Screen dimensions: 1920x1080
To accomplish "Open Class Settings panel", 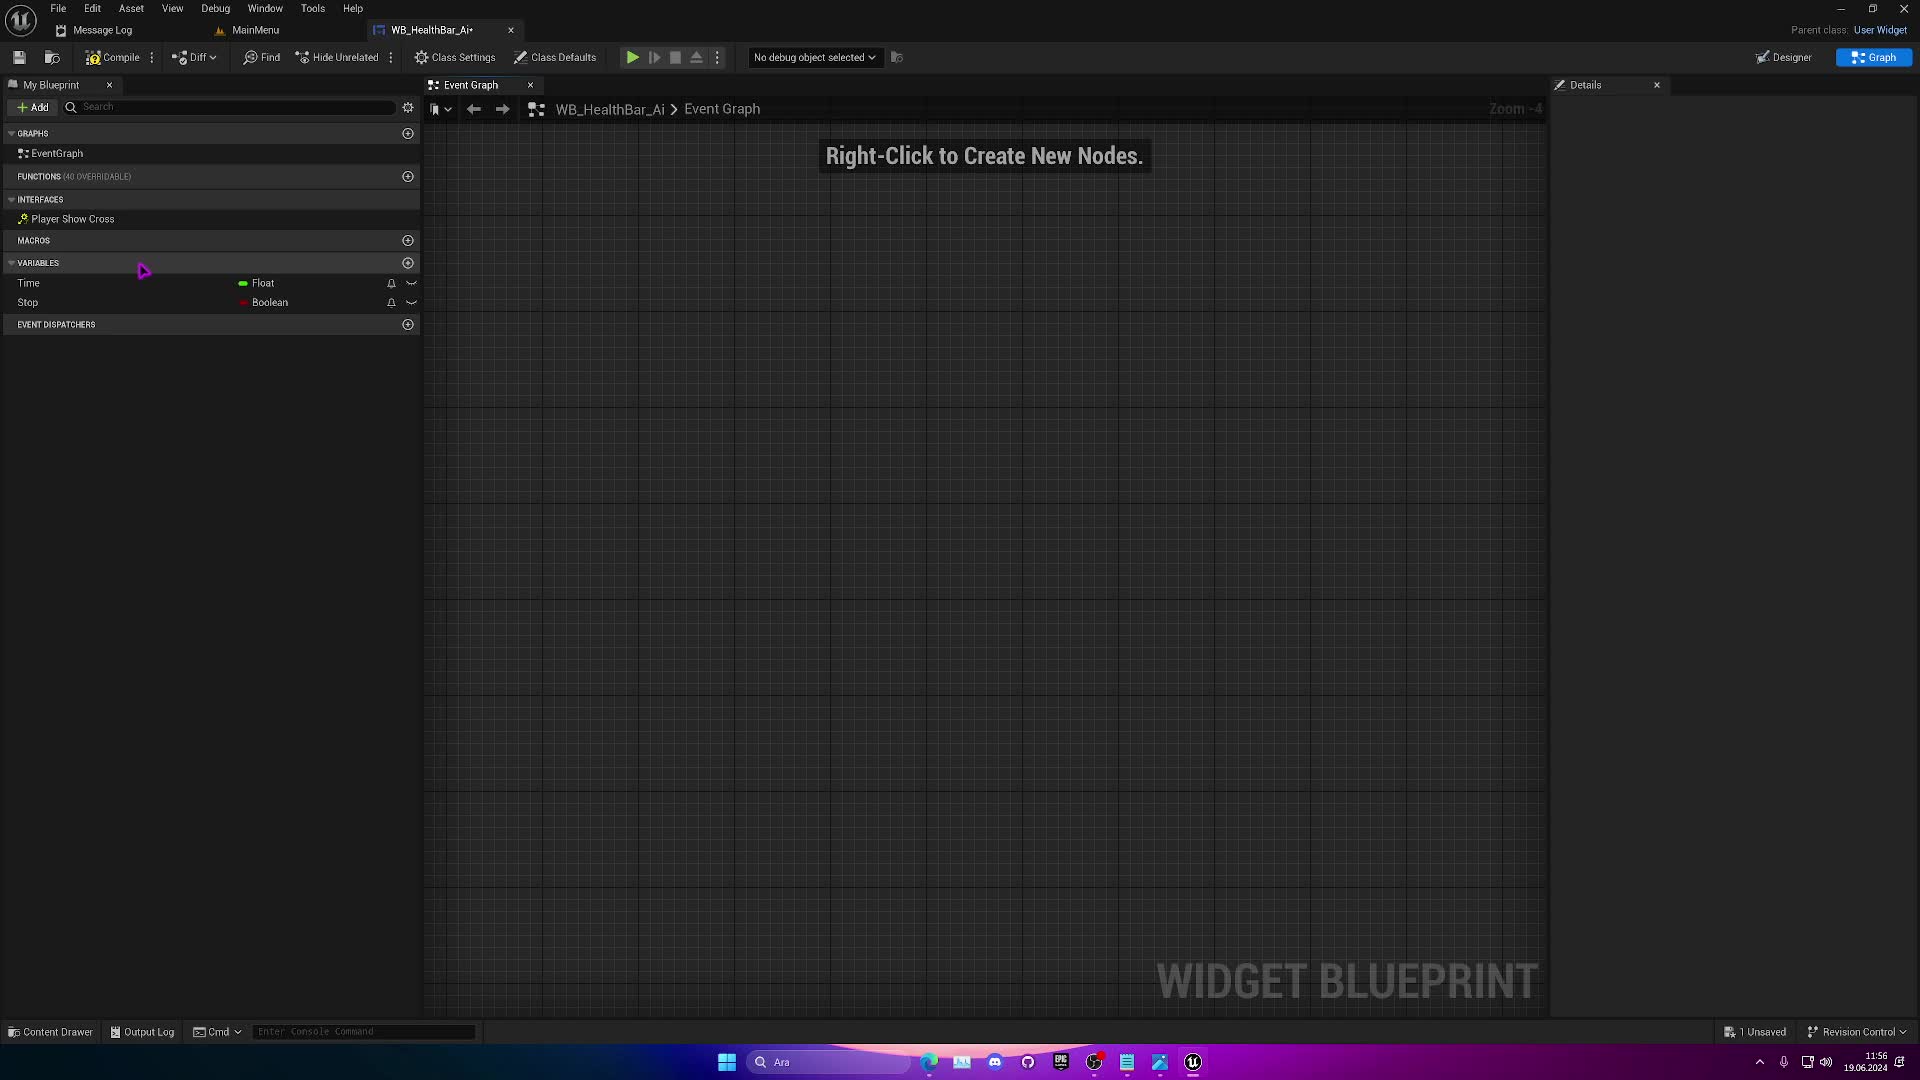I will point(455,57).
